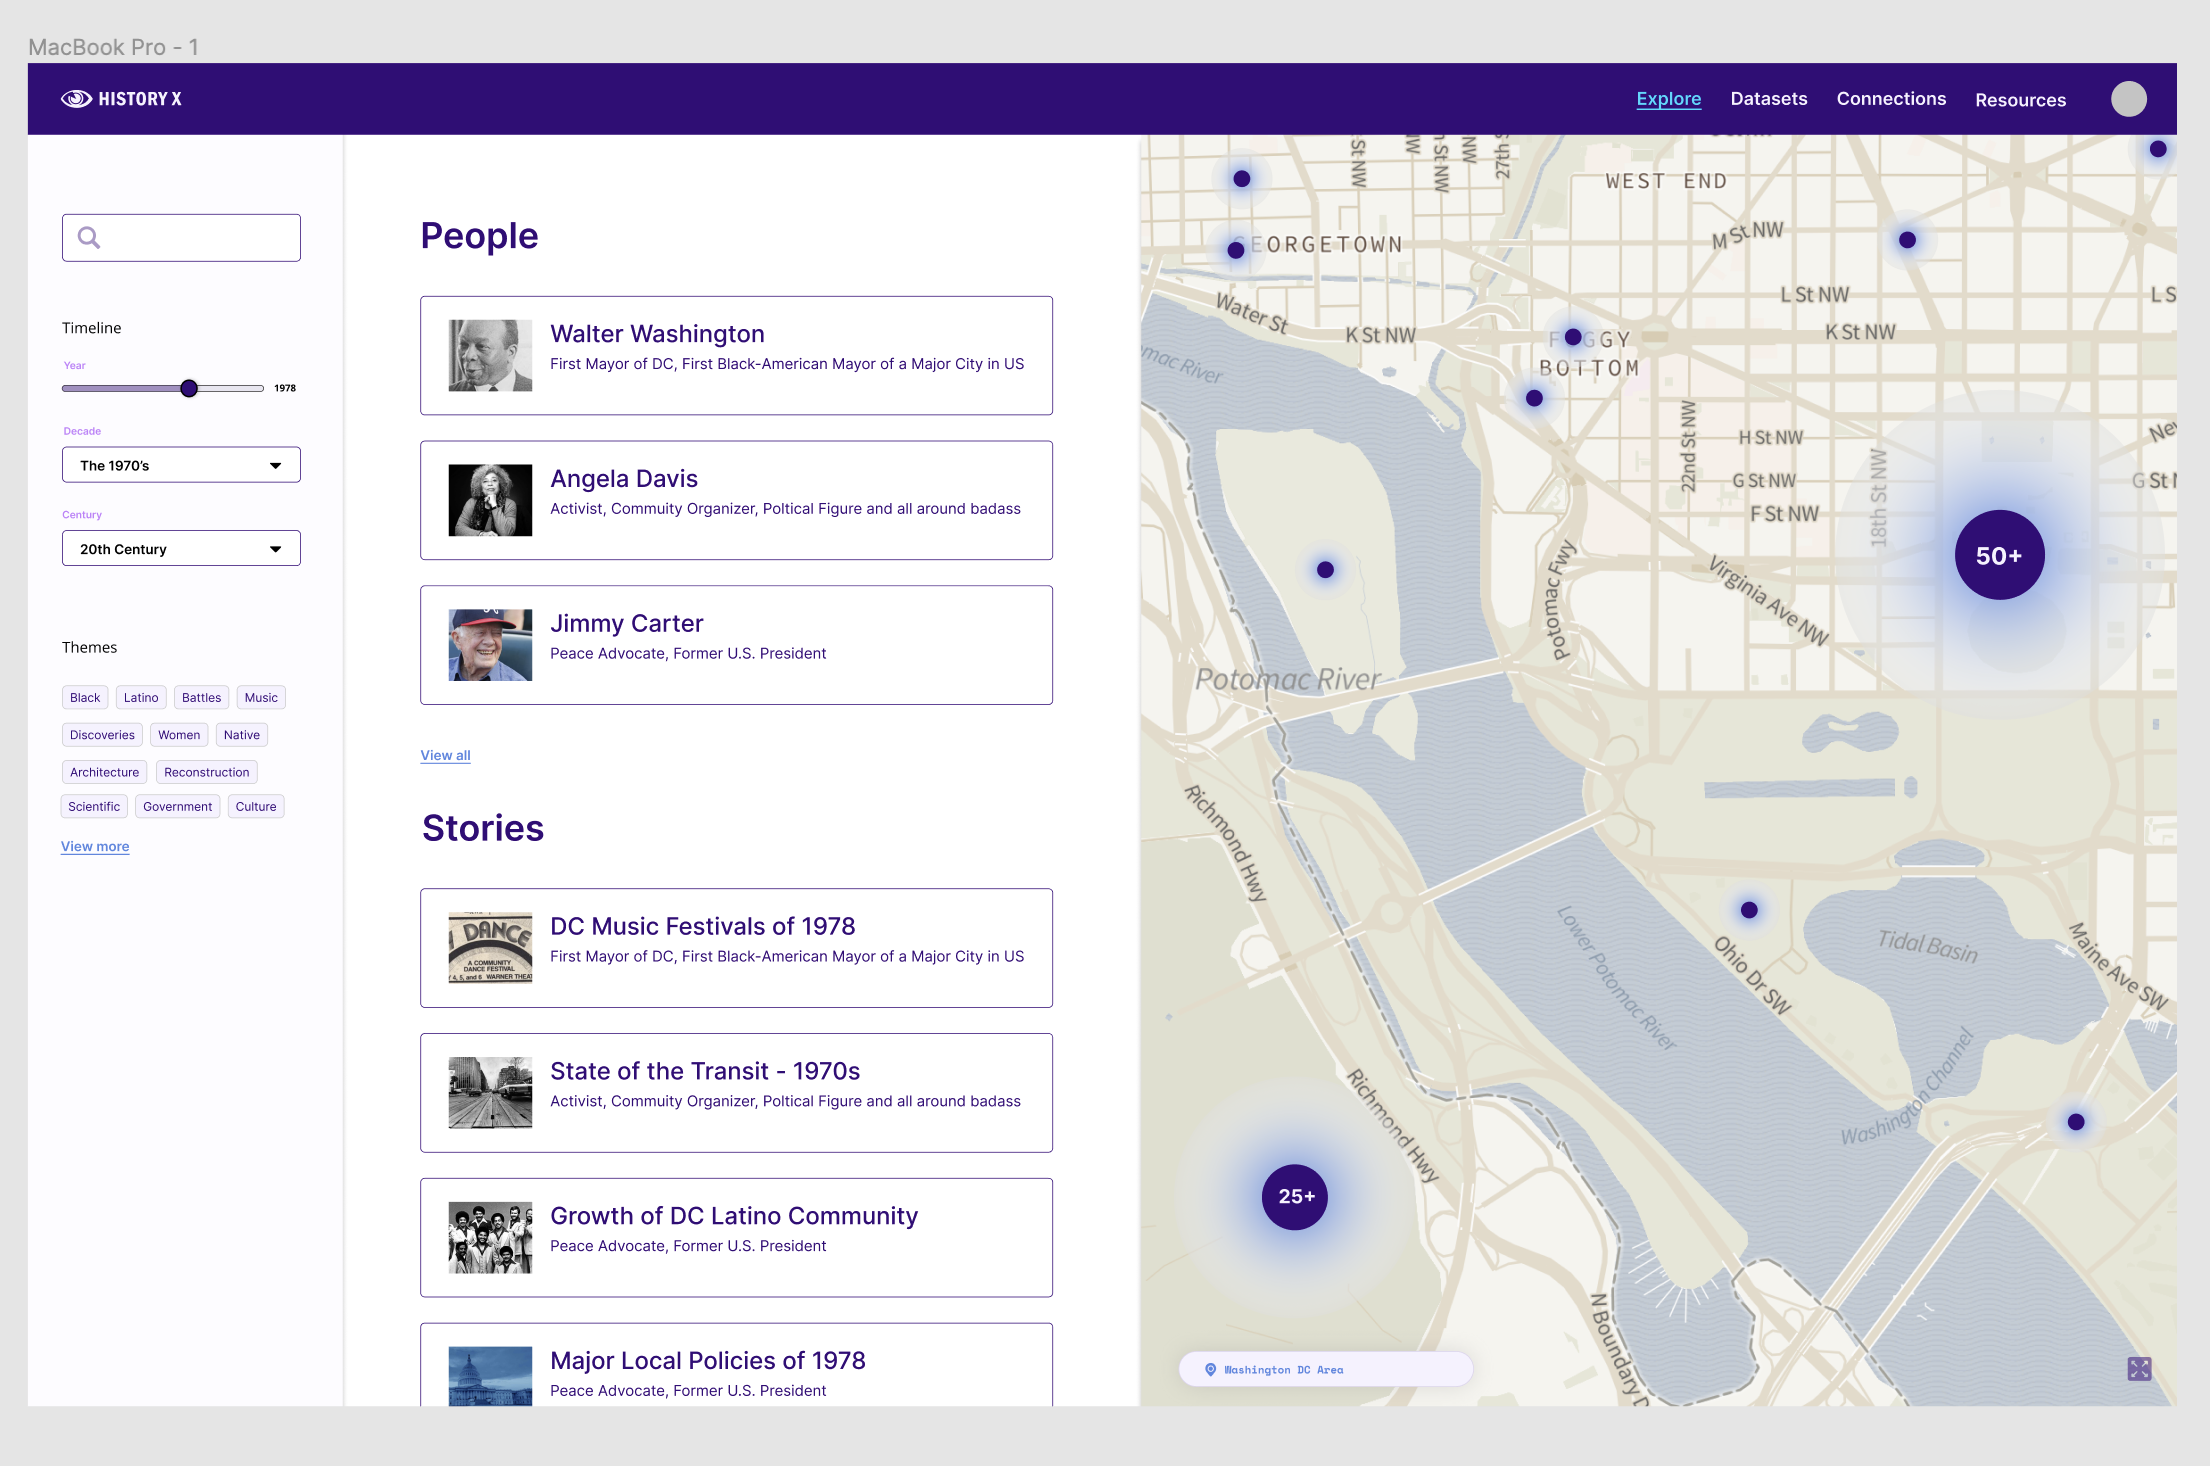Go to the Explore tab
The height and width of the screenshot is (1466, 2210).
point(1668,99)
